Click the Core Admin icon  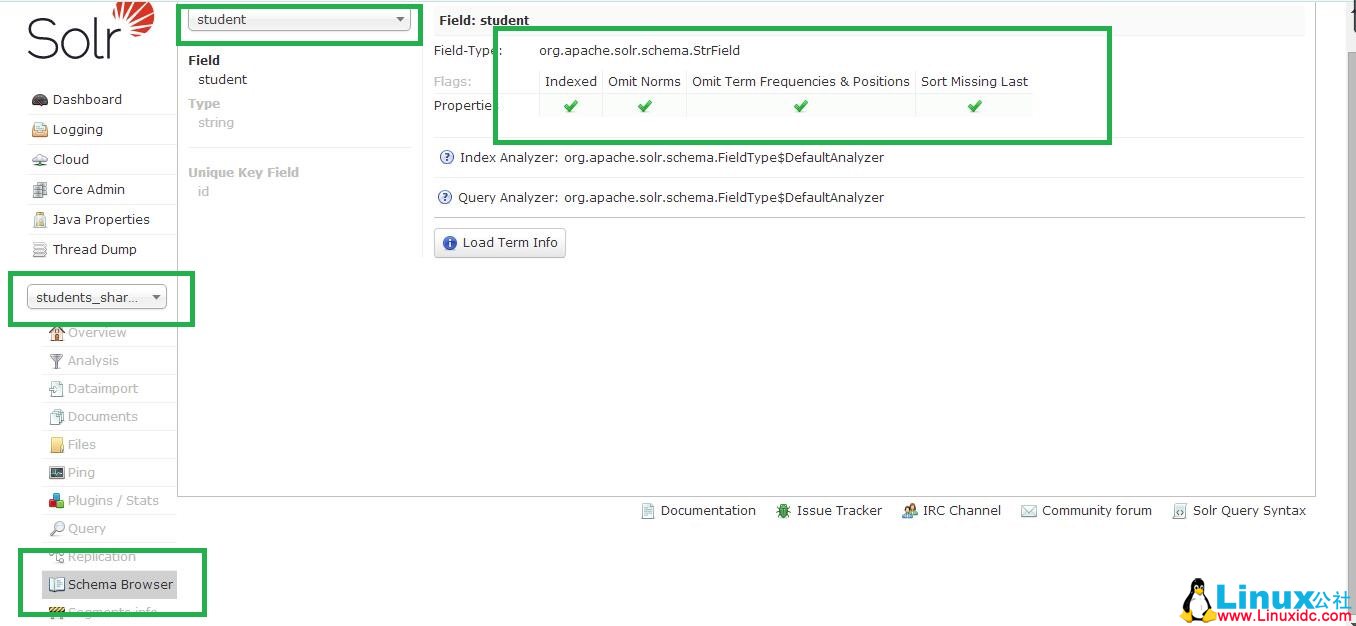(40, 190)
